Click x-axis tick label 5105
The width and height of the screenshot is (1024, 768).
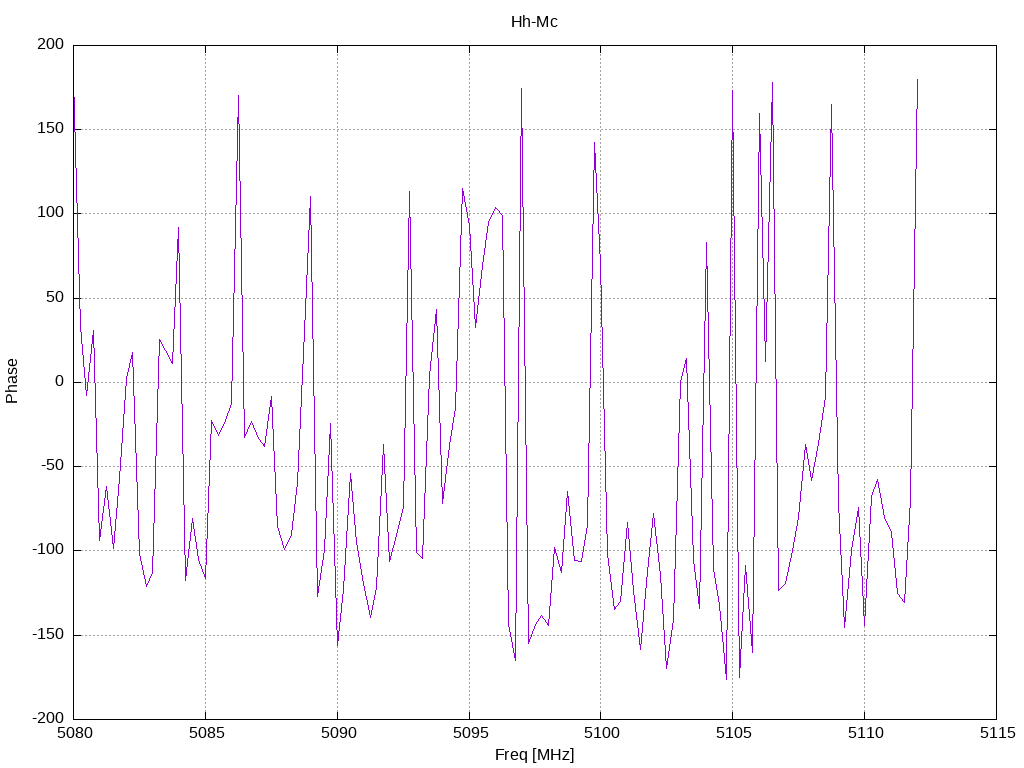coord(733,733)
